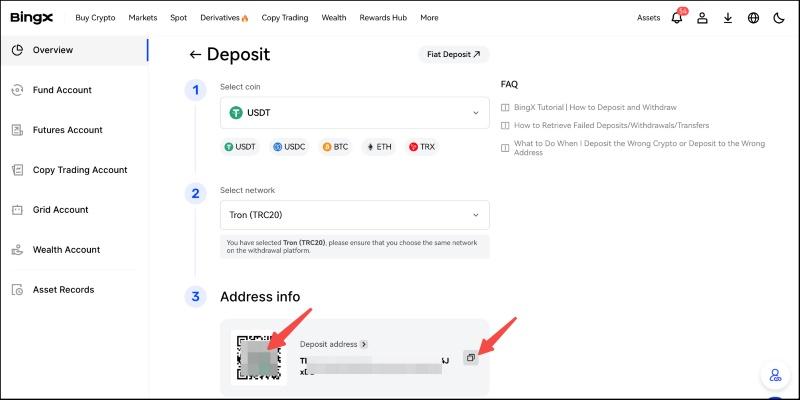Click the Copy Trading Account icon
The width and height of the screenshot is (800, 400).
(17, 170)
